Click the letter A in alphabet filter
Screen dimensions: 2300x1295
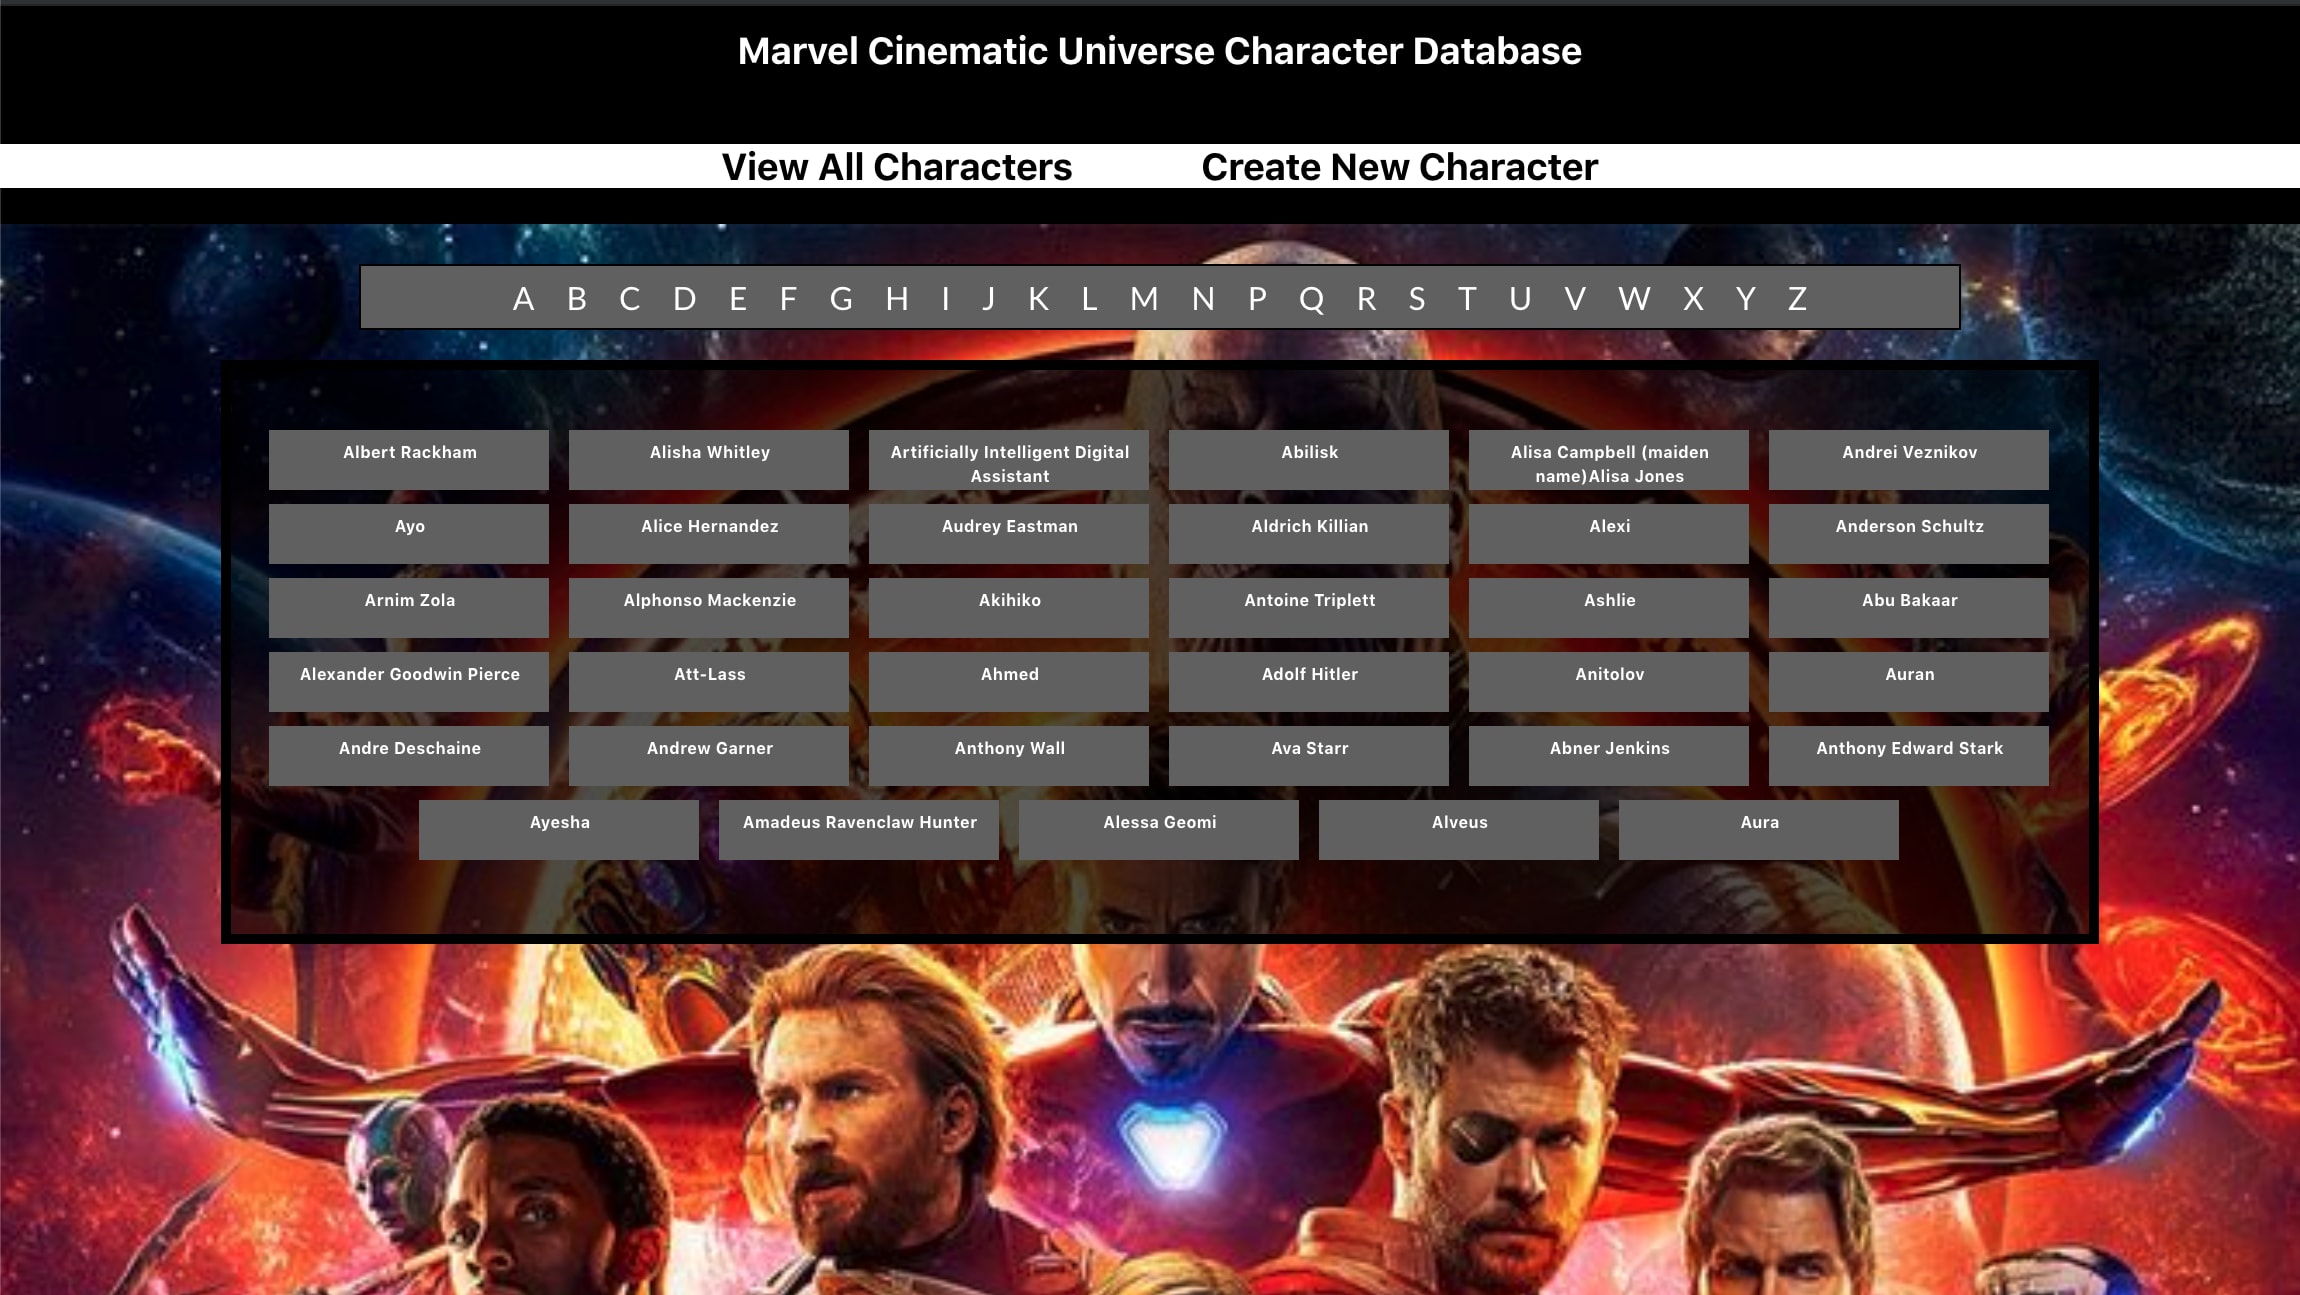coord(523,298)
